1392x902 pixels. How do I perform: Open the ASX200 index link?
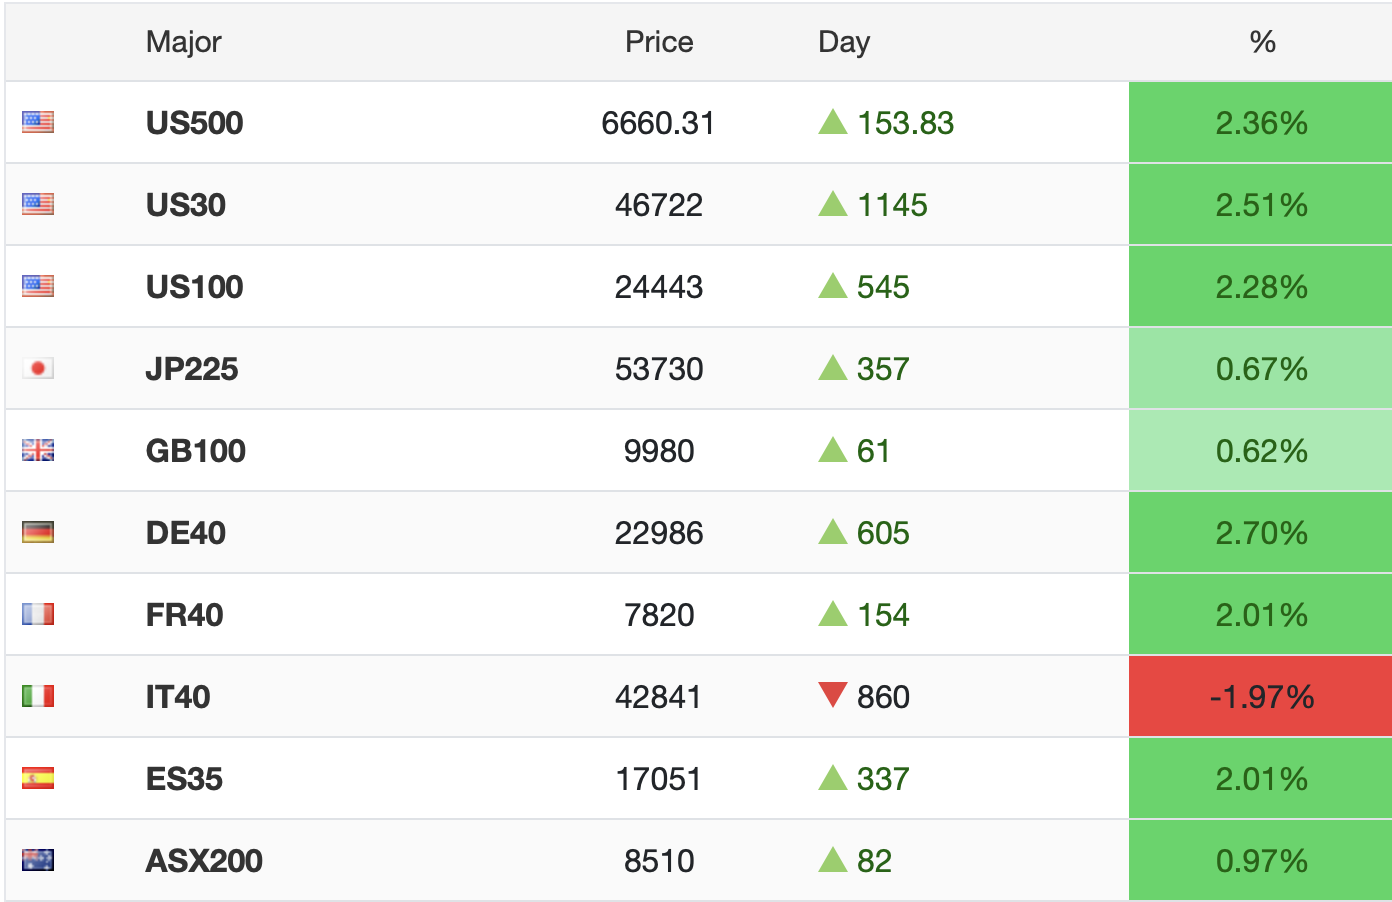204,861
